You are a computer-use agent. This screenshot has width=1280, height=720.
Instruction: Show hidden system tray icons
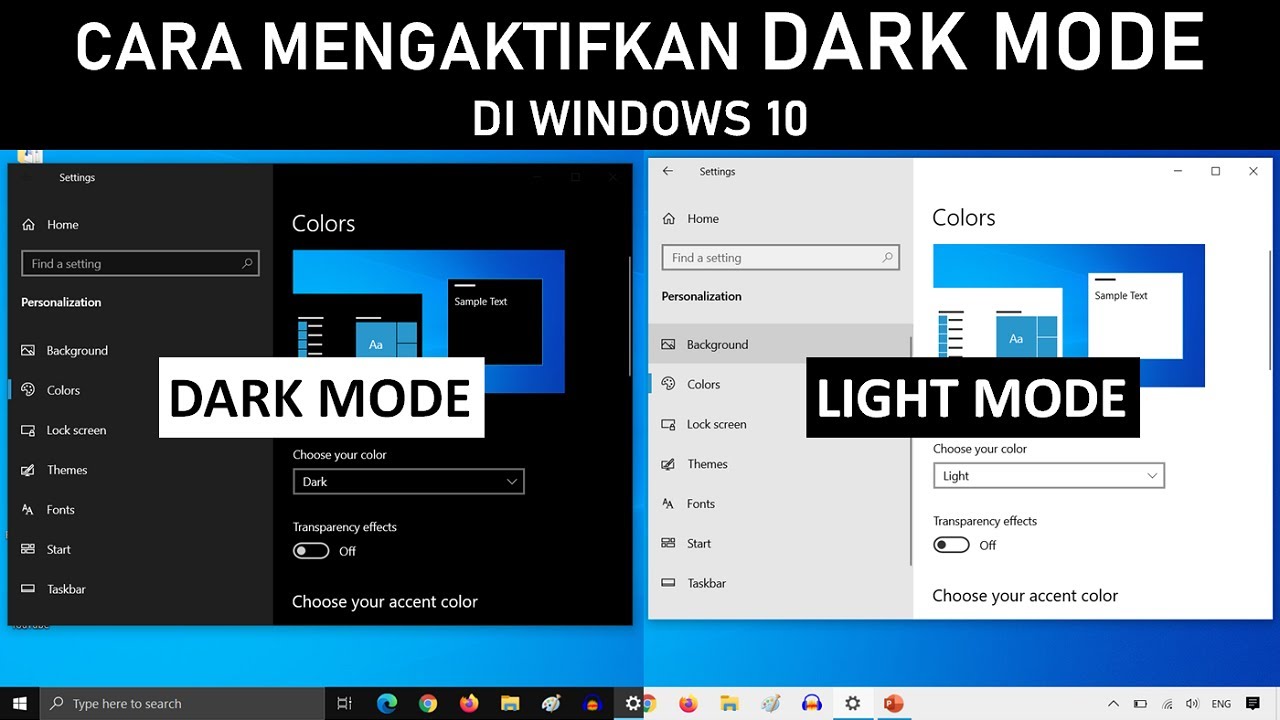1113,704
